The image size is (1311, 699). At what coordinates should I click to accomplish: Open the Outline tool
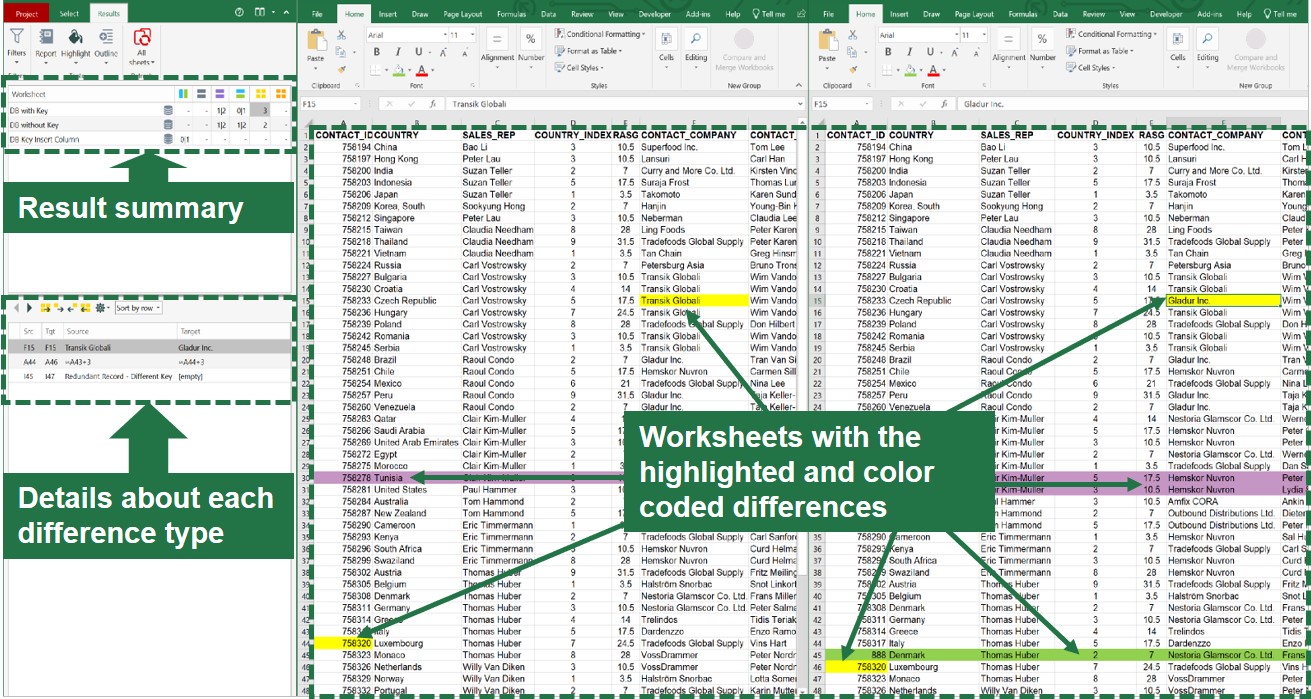click(106, 44)
